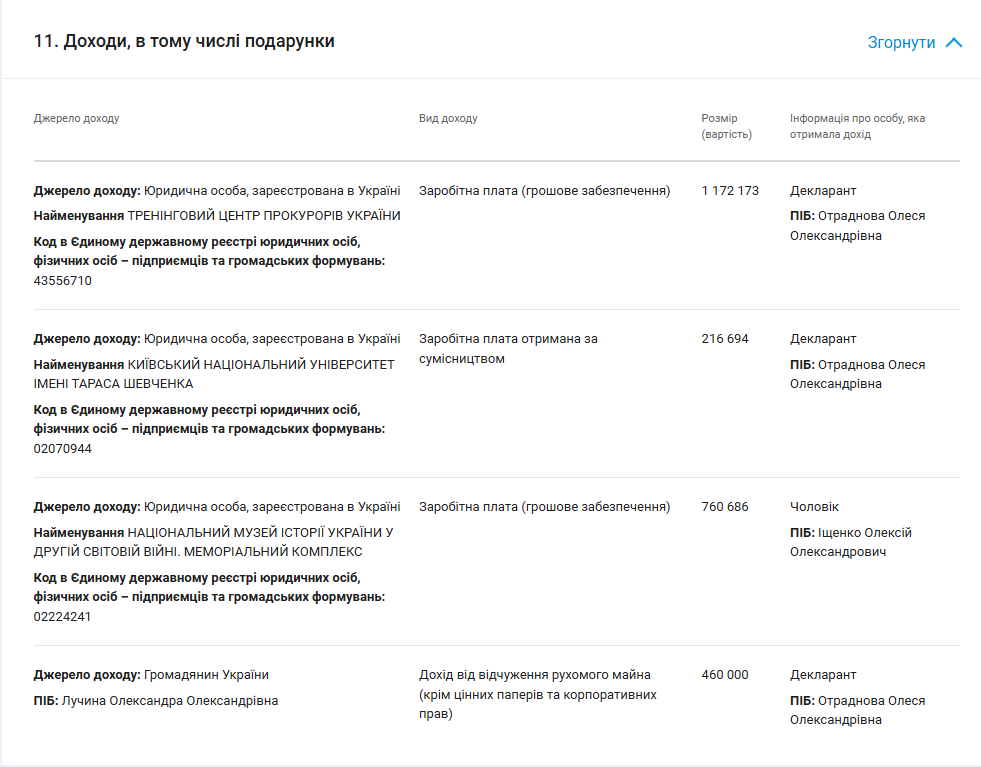Select the КИЇВСЬКИЙ НАЦІОНАЛЬНИЙ УНІВЕРСИТЕТ entry name
Screen dimensions: 981x767
coord(260,364)
